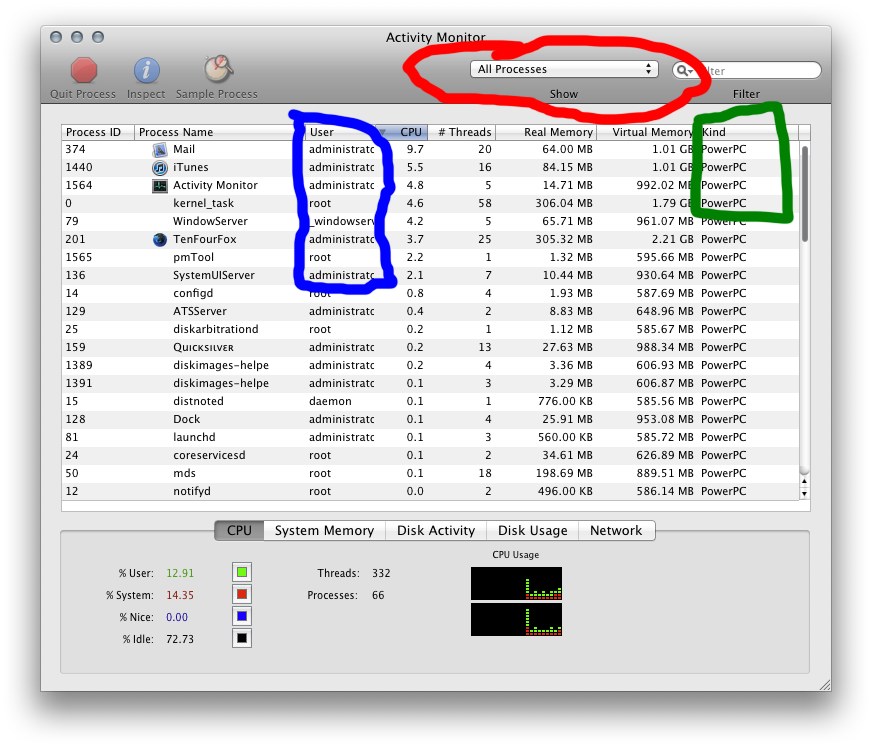Switch to the Disk Activity tab
Screen dimensions: 872x747
pyautogui.click(x=436, y=531)
